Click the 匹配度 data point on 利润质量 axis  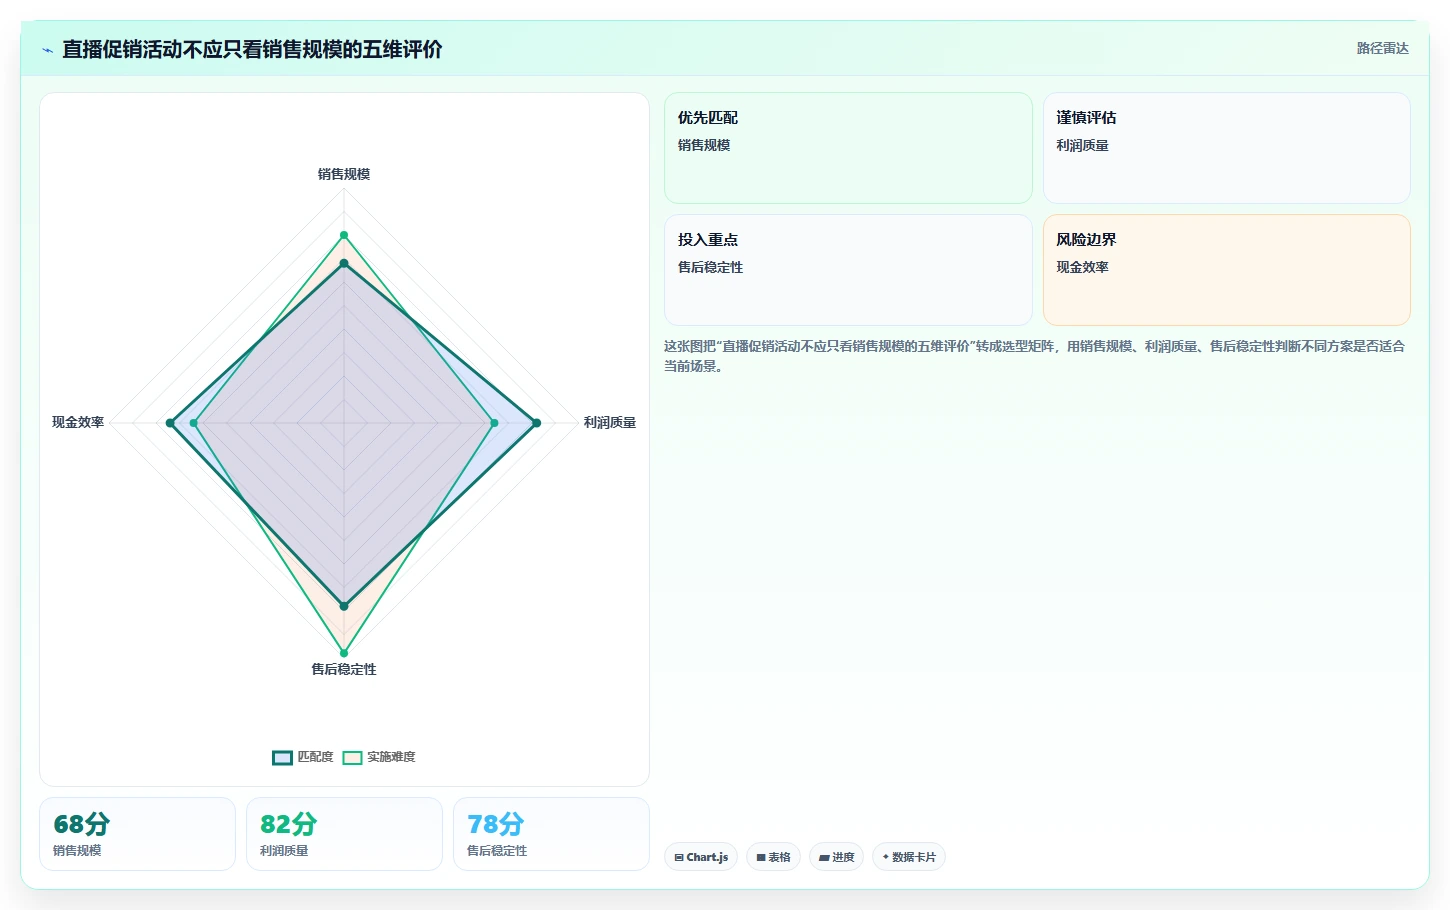coord(536,423)
